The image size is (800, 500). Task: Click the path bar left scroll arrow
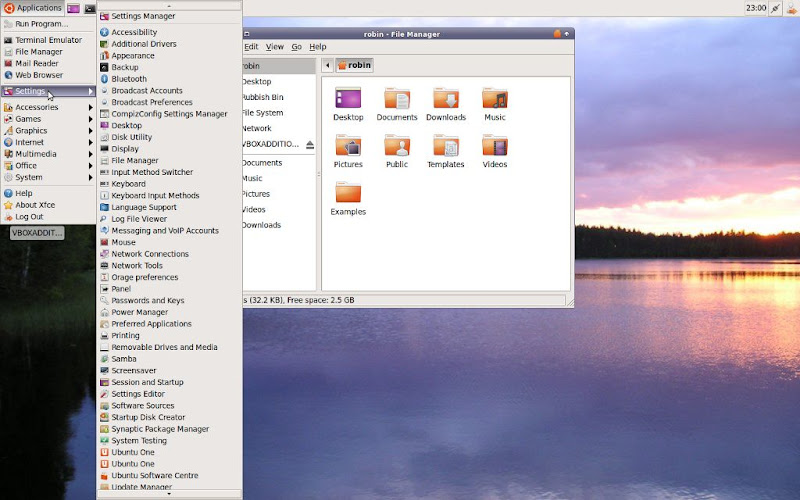pos(327,65)
